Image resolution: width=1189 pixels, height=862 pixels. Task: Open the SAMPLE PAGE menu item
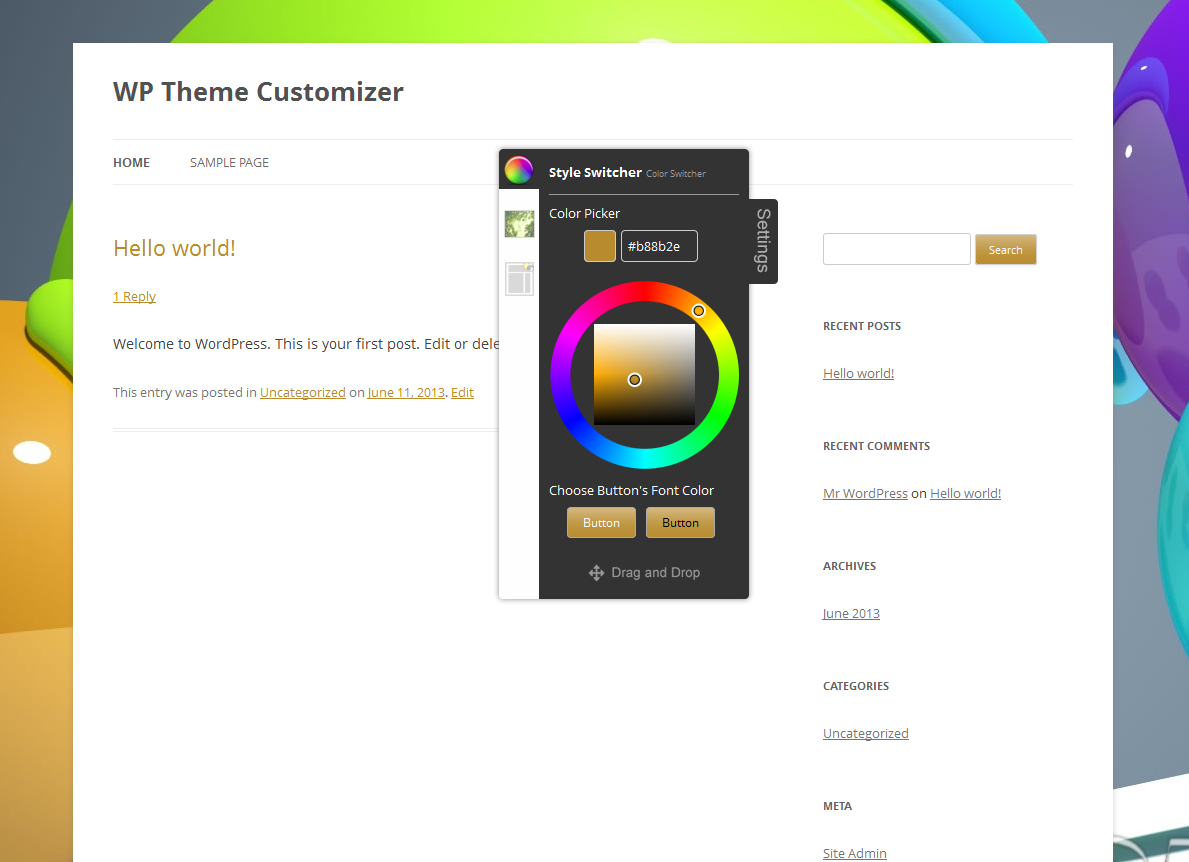pyautogui.click(x=229, y=162)
